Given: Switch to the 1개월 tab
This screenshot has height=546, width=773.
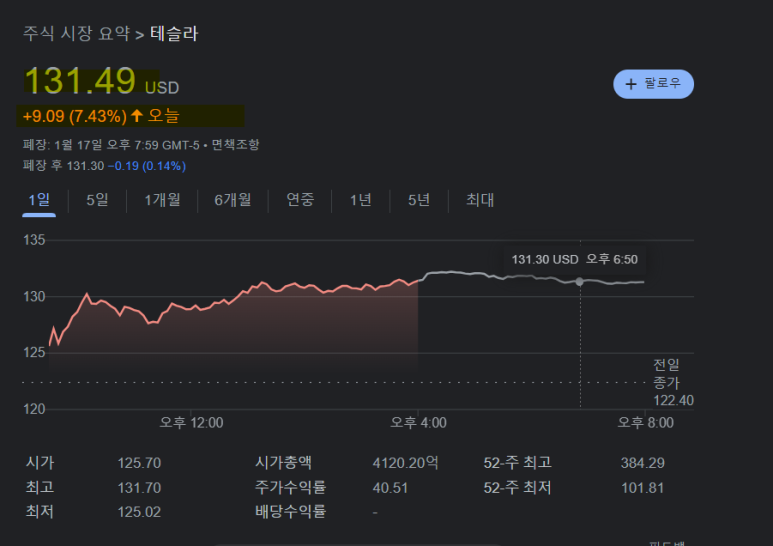Looking at the screenshot, I should point(162,200).
